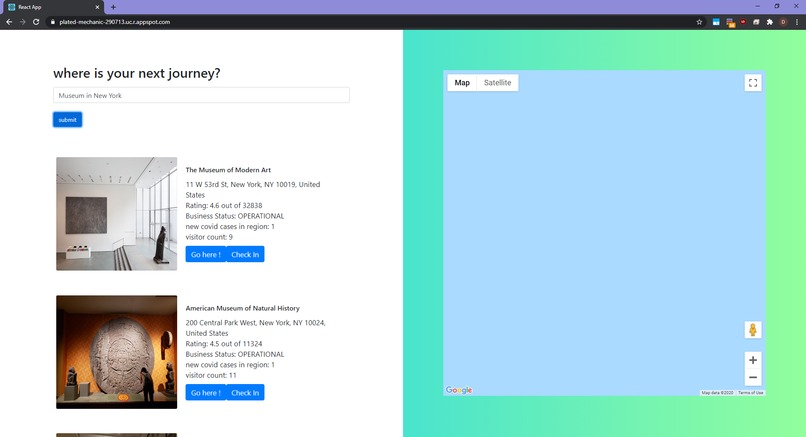Reload the page with the refresh icon

tap(36, 22)
